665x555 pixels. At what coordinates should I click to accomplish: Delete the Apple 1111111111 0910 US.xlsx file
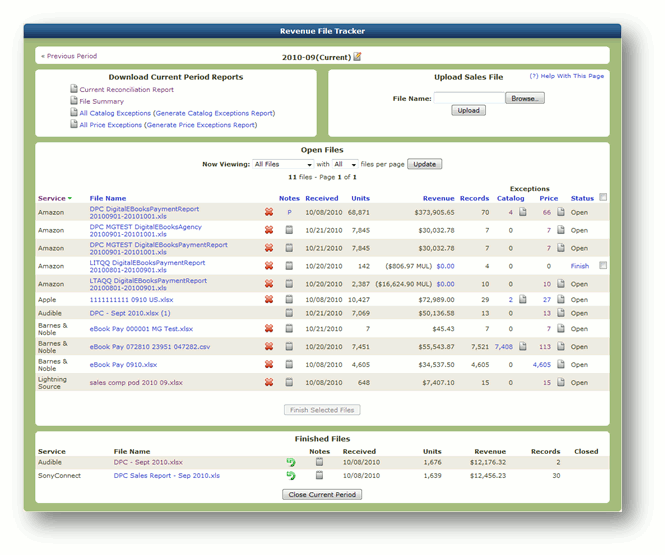(269, 299)
